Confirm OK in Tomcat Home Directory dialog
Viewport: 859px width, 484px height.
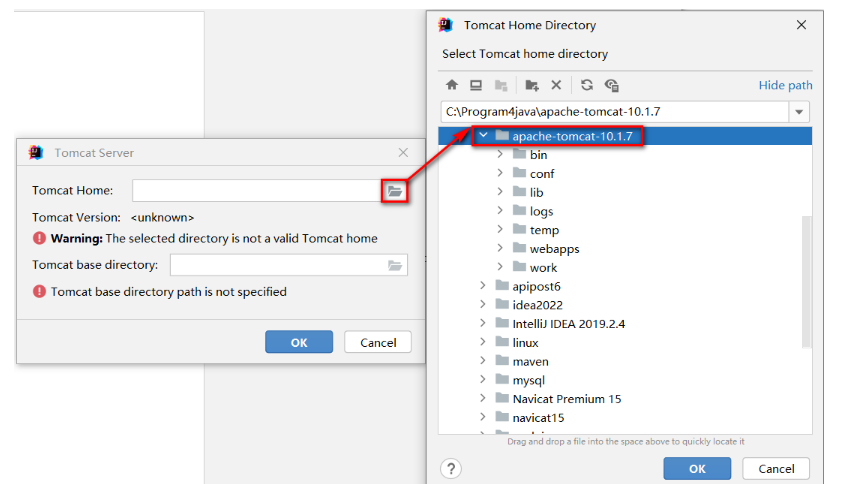(x=697, y=469)
